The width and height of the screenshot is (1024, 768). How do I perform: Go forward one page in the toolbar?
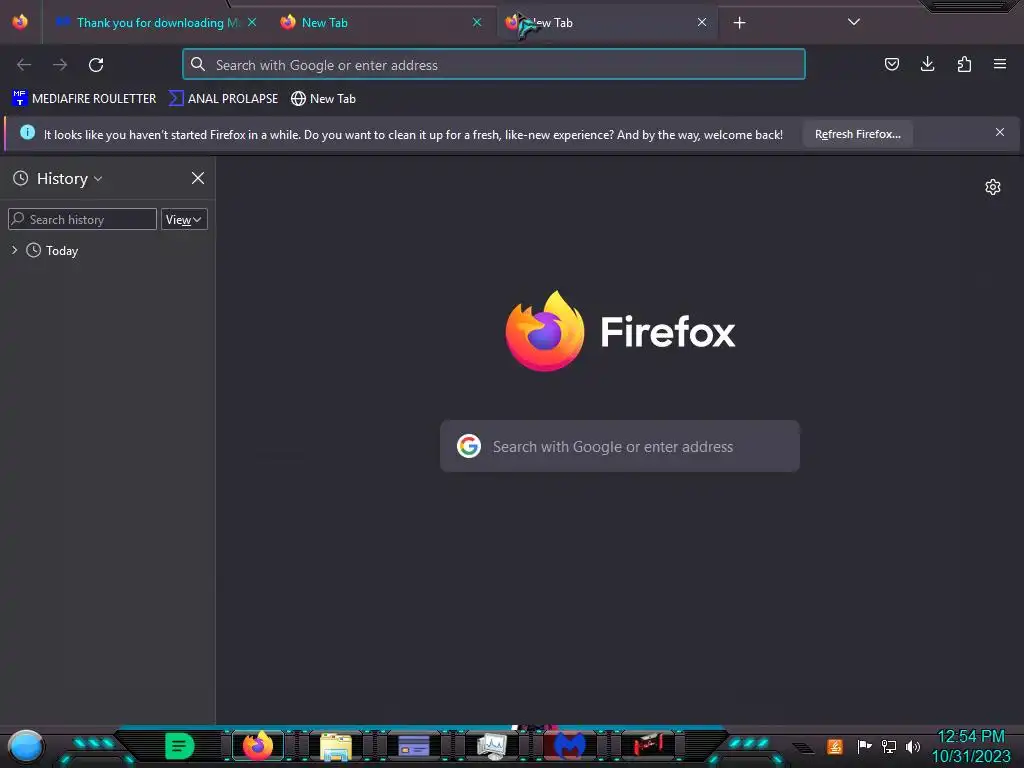pyautogui.click(x=60, y=65)
